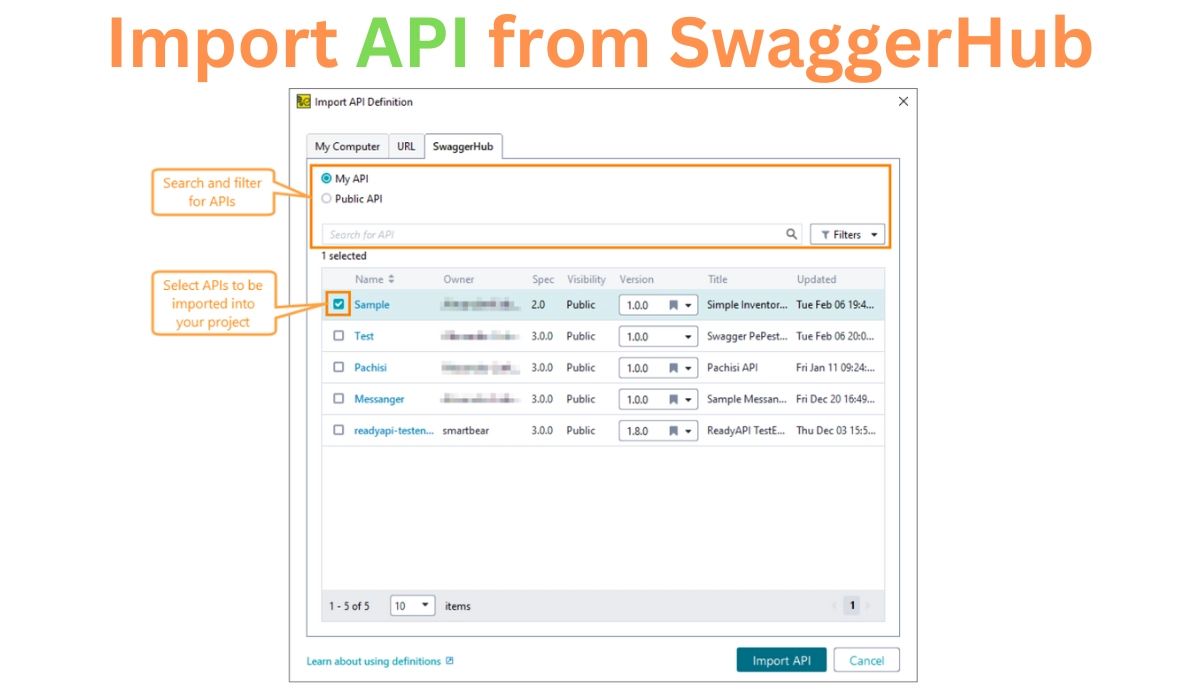
Task: Close the Import API Definition dialog
Action: pyautogui.click(x=903, y=102)
